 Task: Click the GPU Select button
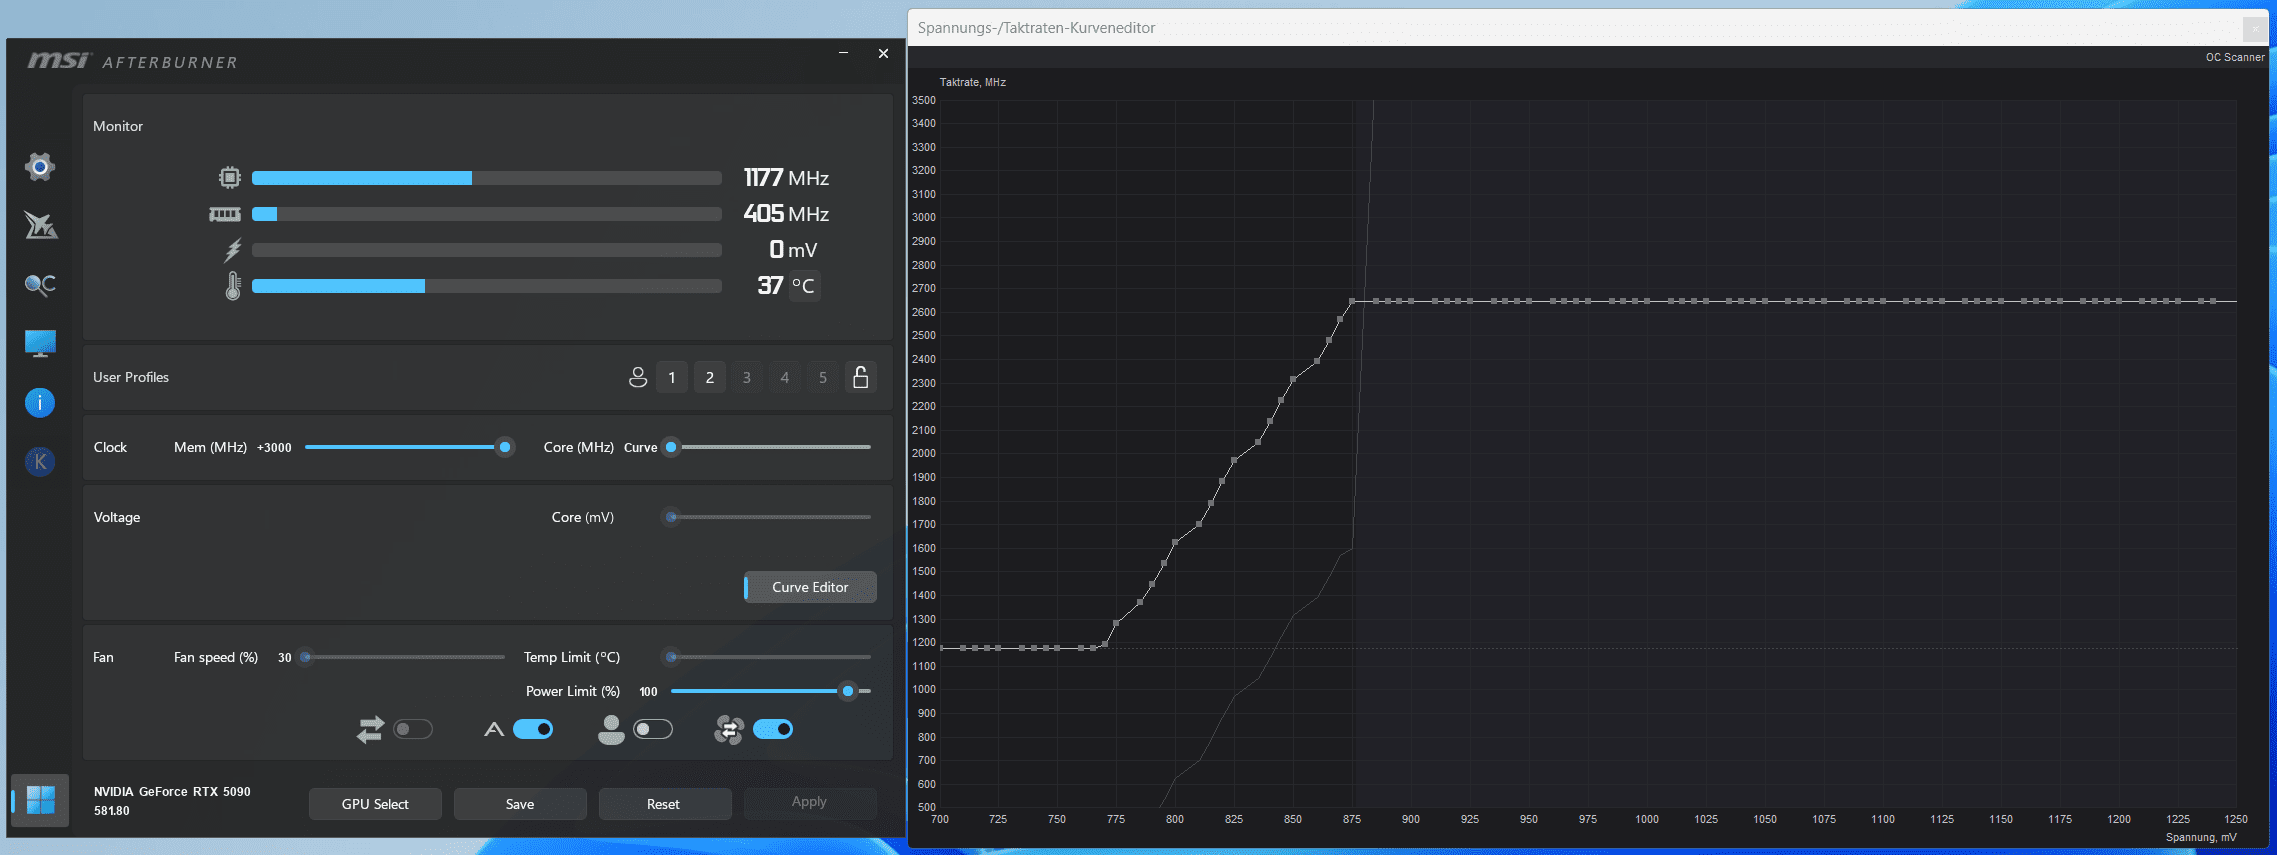point(375,804)
